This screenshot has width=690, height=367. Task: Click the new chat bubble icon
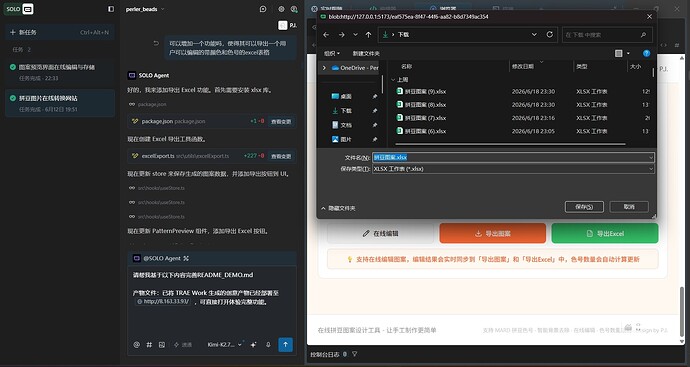pyautogui.click(x=263, y=9)
